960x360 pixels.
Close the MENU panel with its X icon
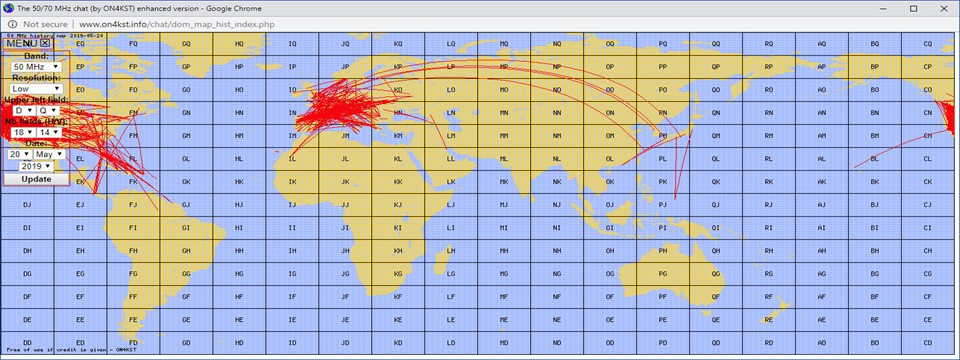click(x=46, y=43)
